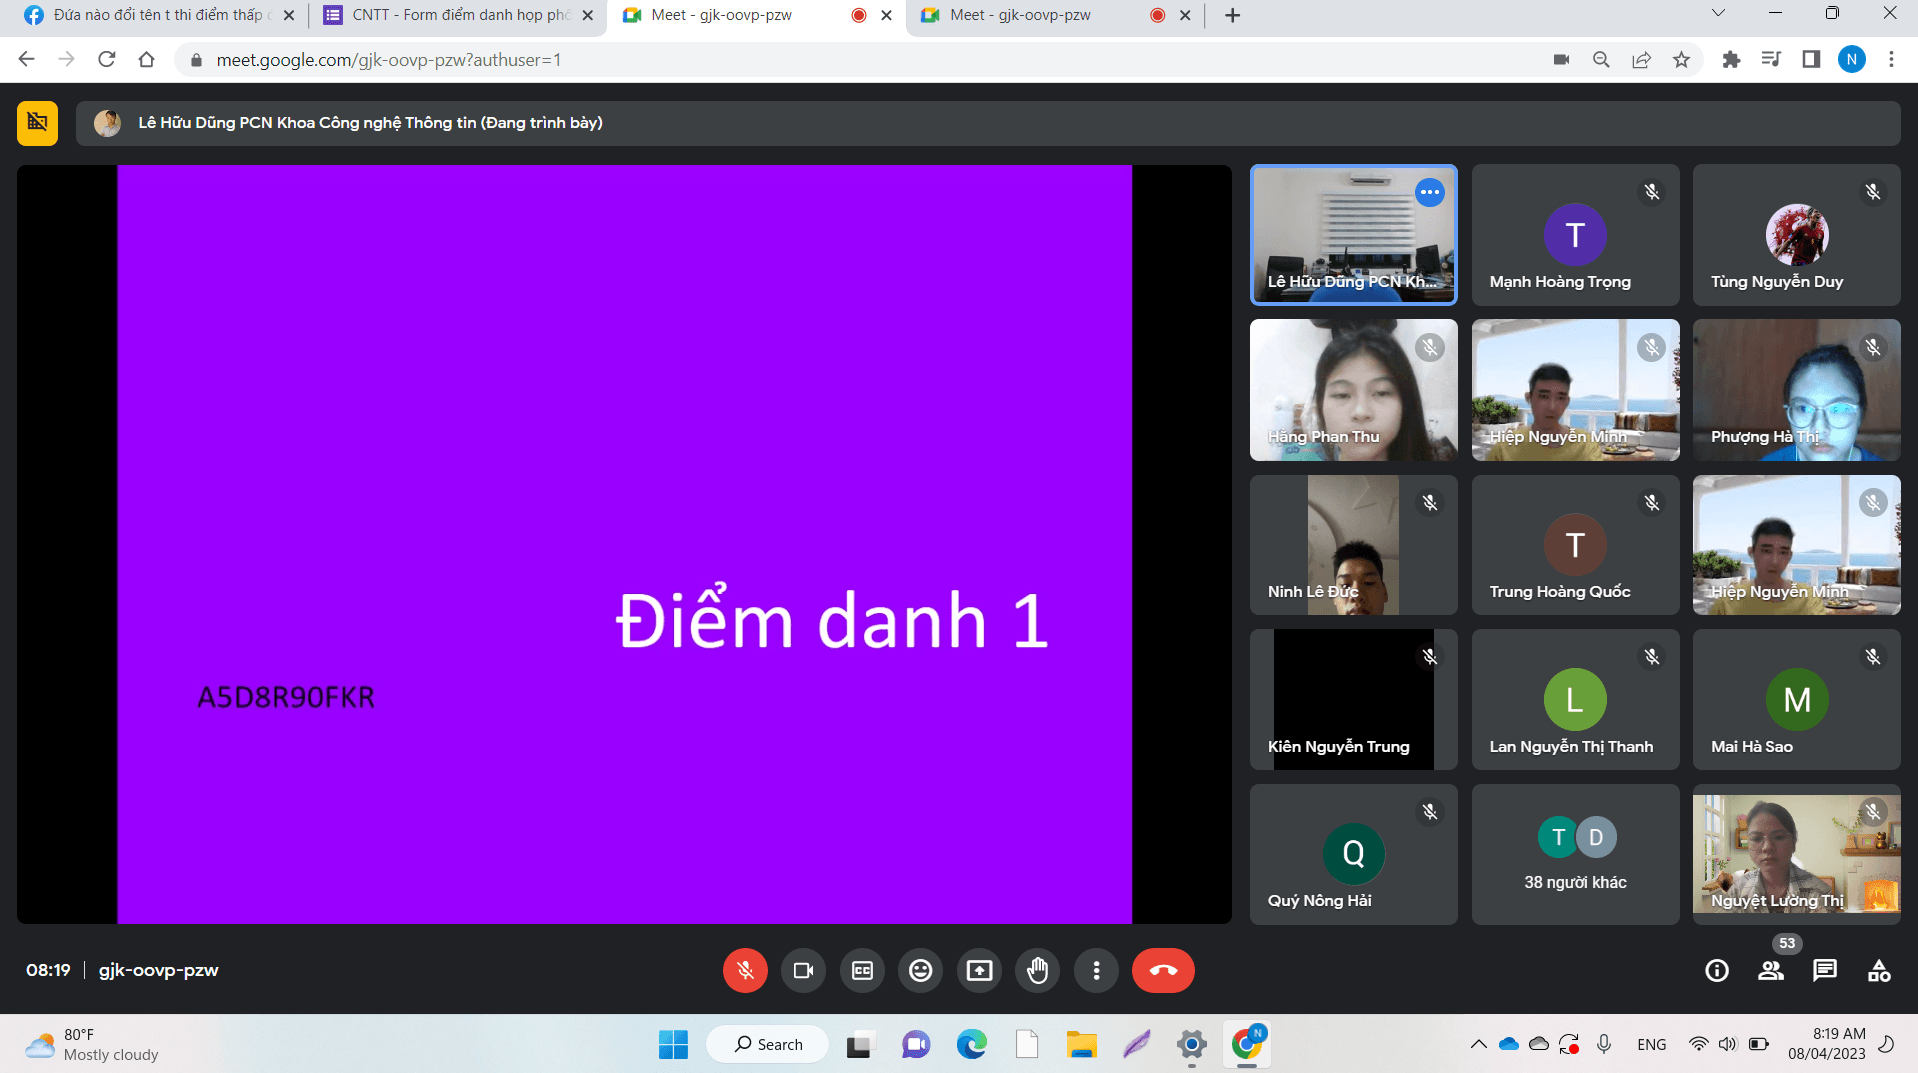
Task: Turn on closed captions
Action: pyautogui.click(x=862, y=970)
